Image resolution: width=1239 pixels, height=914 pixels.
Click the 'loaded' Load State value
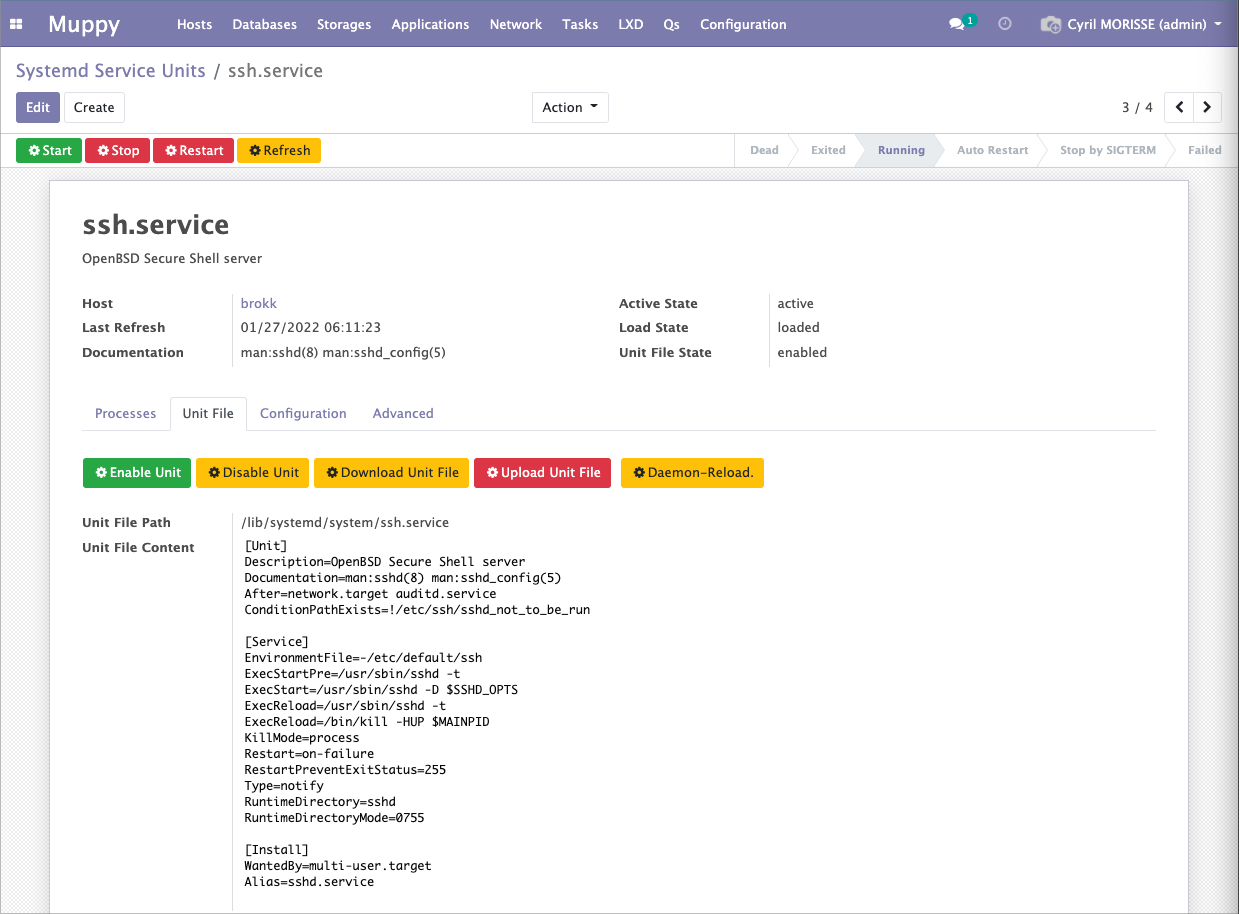click(x=799, y=327)
